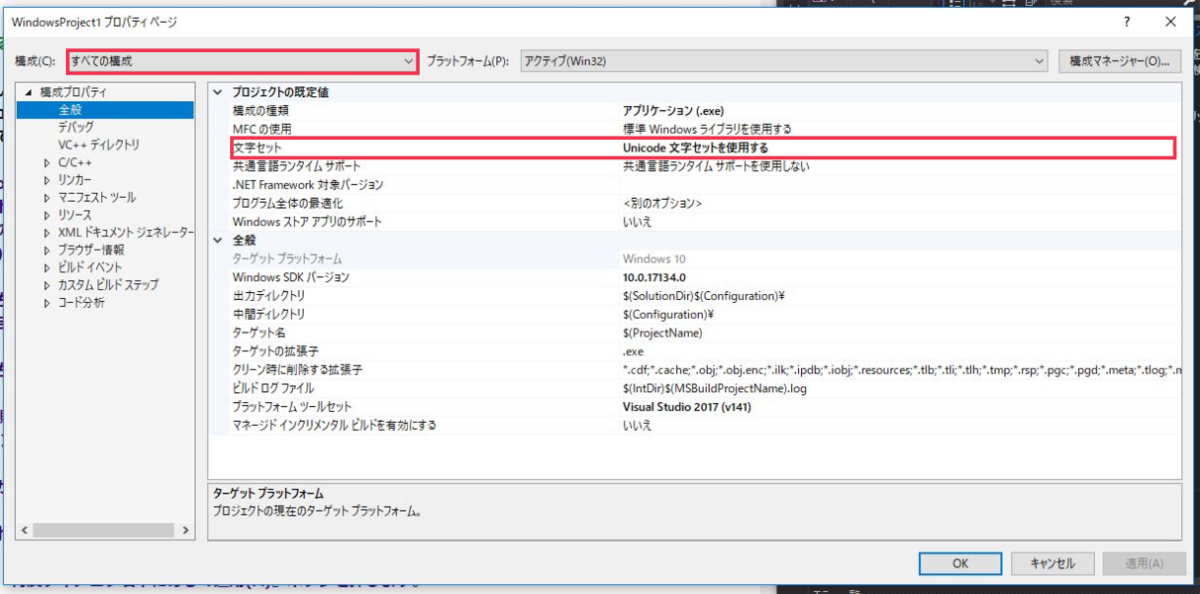Image resolution: width=1200 pixels, height=594 pixels.
Task: Click the Unicode 文字セットを使用する value
Action: tap(696, 148)
